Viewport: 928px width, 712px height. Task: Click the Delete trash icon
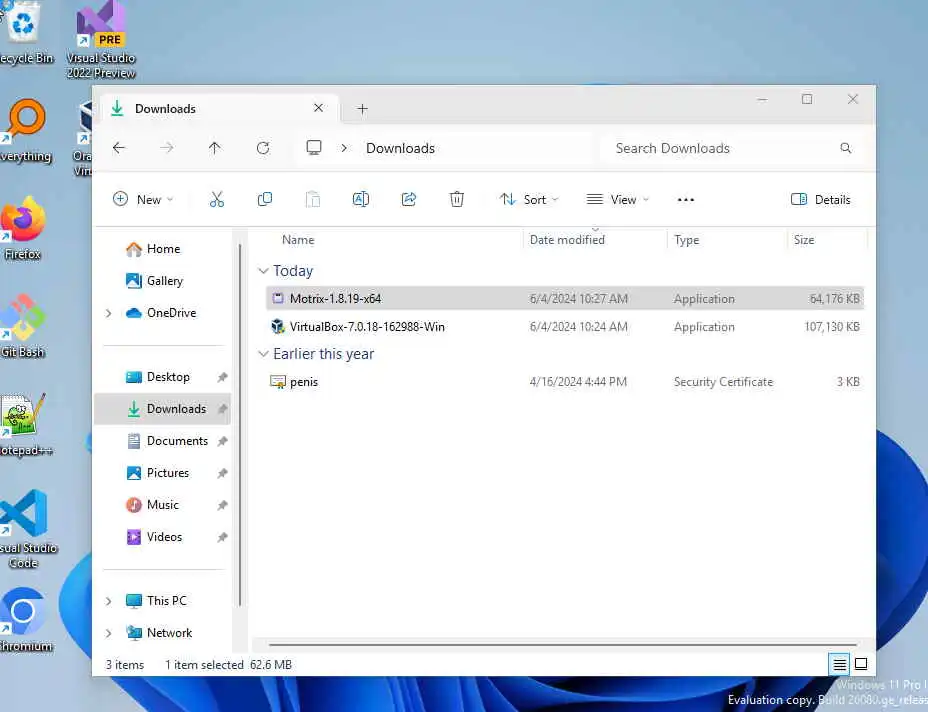click(456, 199)
